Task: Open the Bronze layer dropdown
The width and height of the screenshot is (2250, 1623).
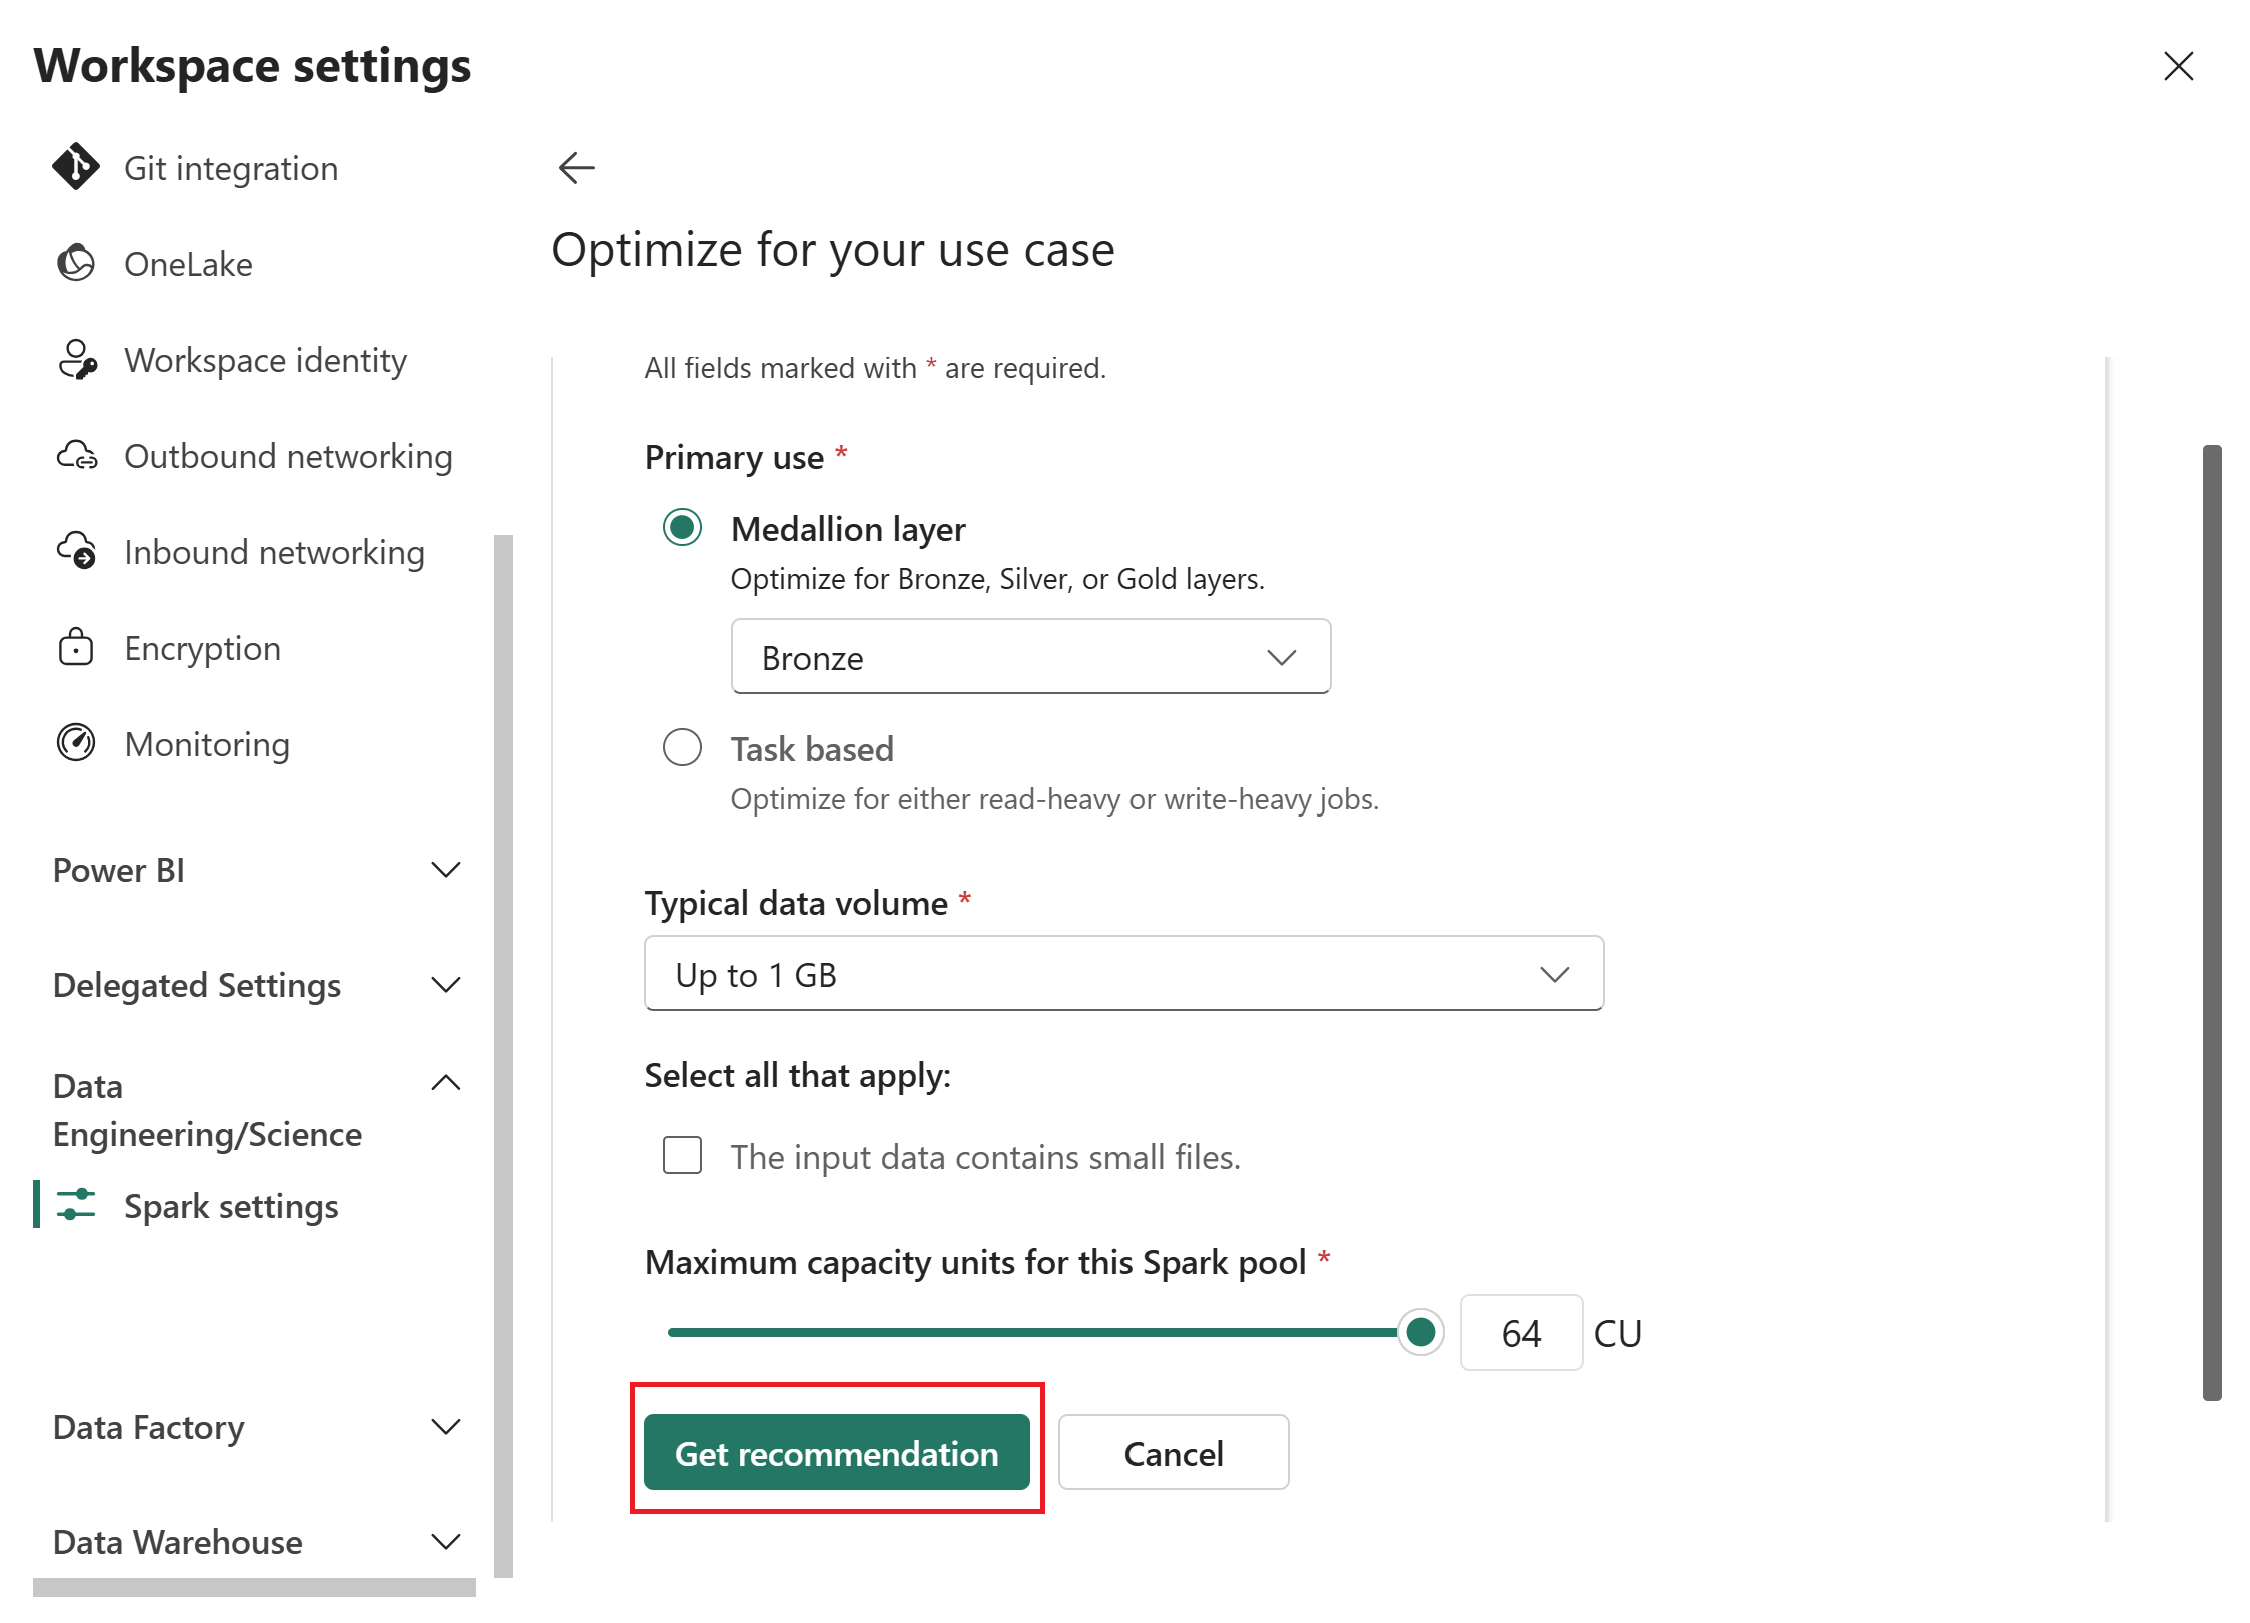Action: (x=1030, y=656)
